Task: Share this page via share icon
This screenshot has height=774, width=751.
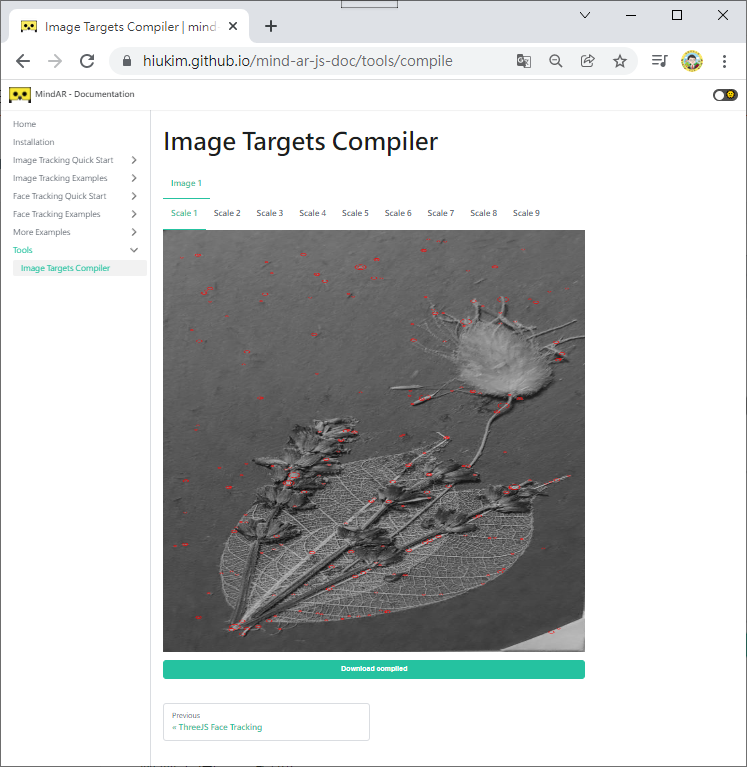Action: (588, 61)
